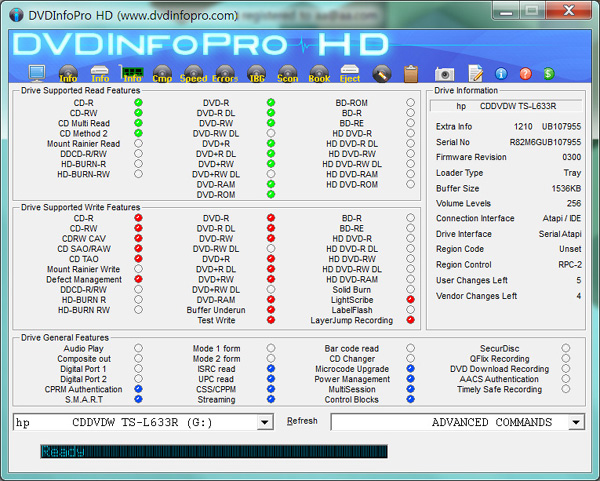Click the 'DVD Download Recording' label
Screen dimensions: 600x481
(499, 369)
